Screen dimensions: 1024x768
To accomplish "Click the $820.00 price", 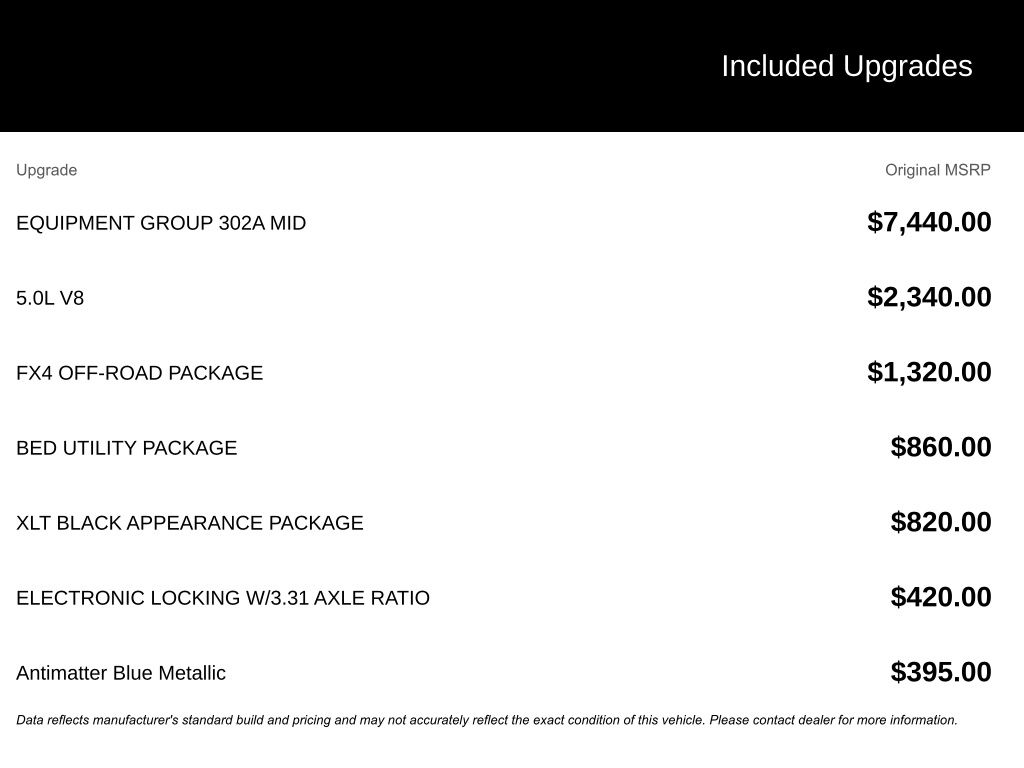I will [x=941, y=522].
